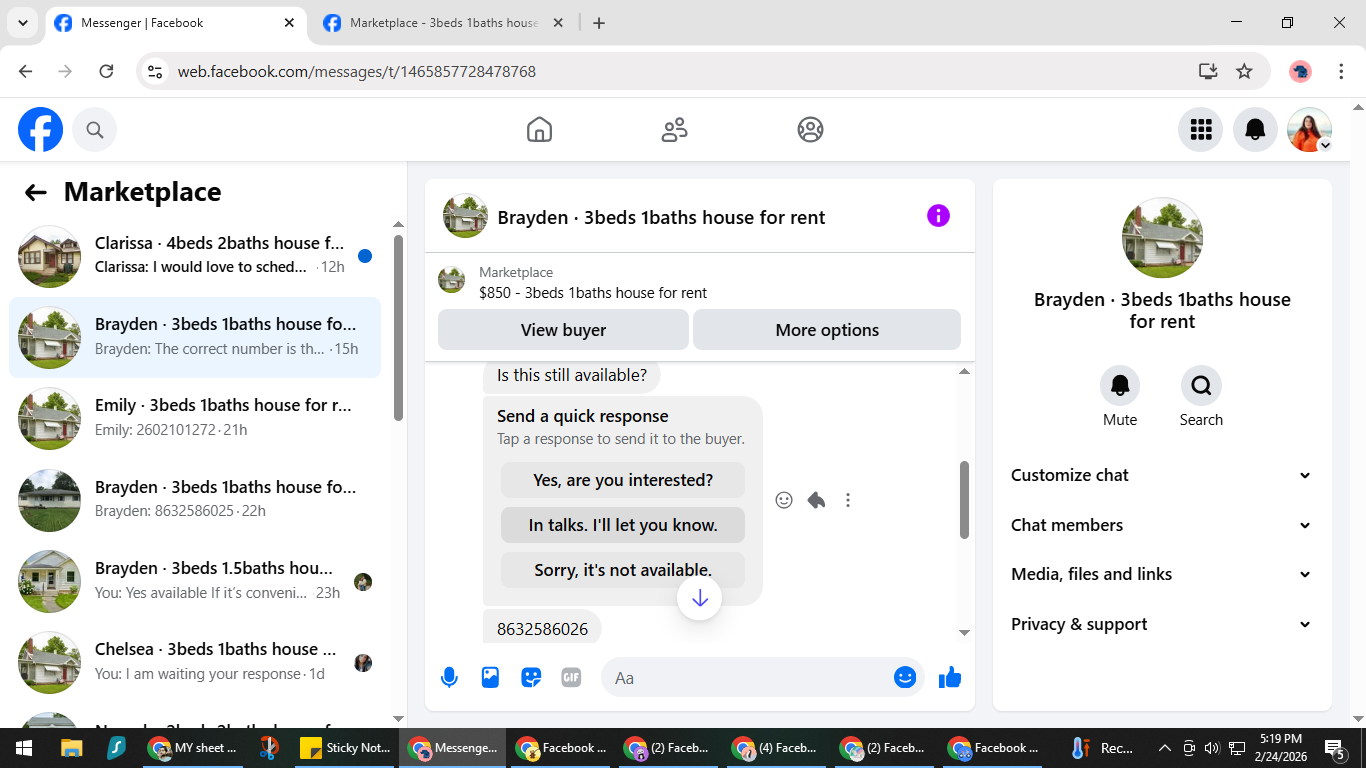Open a new browser tab

pyautogui.click(x=599, y=23)
